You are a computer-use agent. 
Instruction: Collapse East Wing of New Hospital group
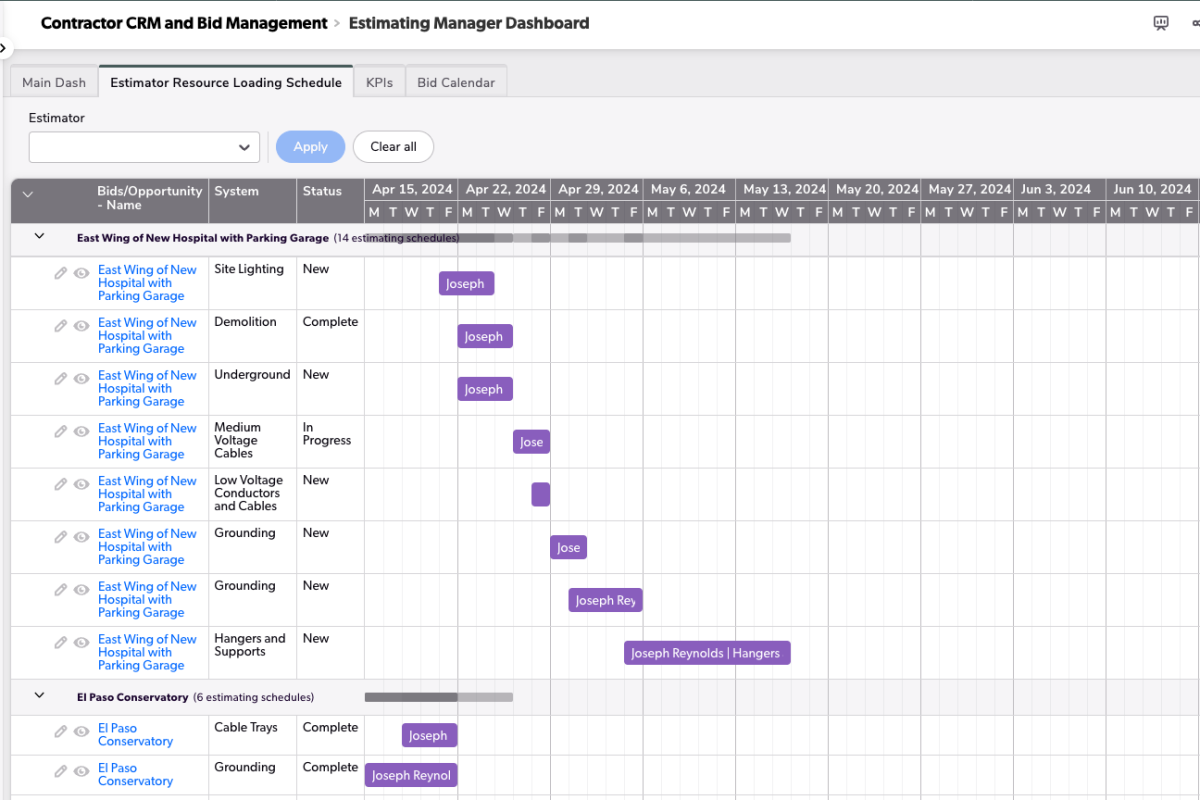coord(40,237)
